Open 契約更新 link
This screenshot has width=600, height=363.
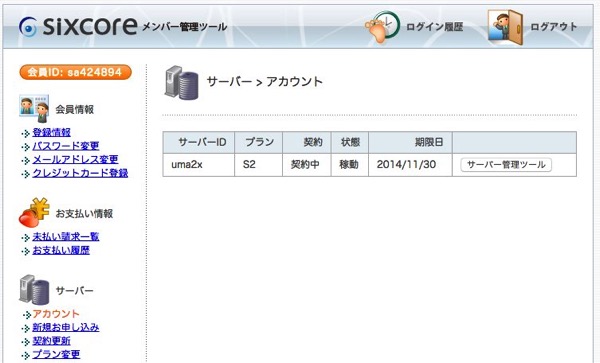[51, 341]
